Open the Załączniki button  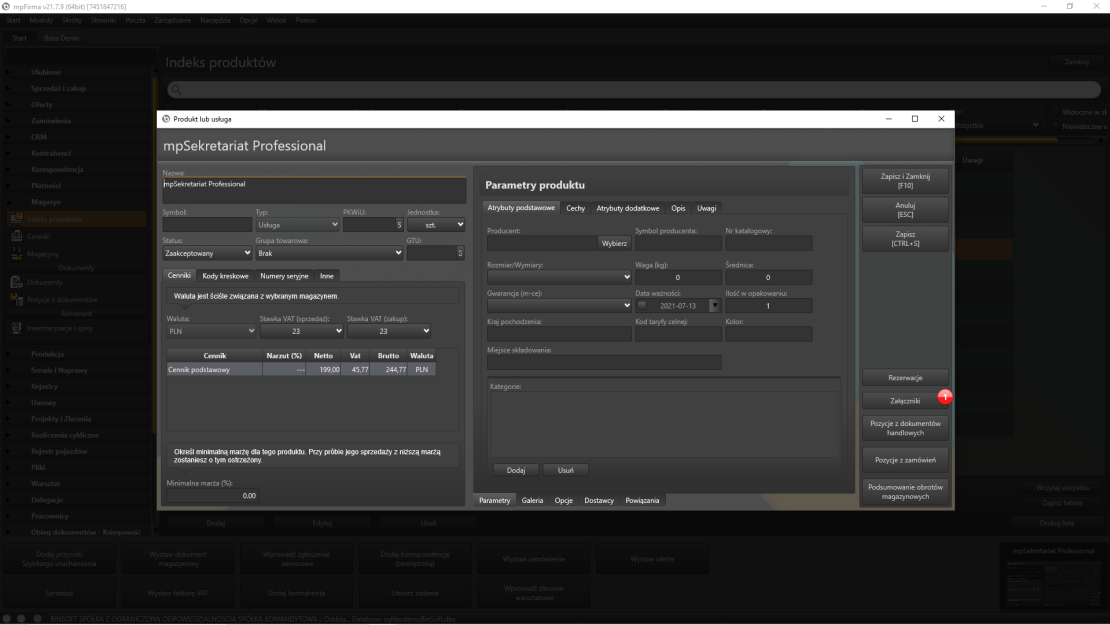[x=905, y=401]
